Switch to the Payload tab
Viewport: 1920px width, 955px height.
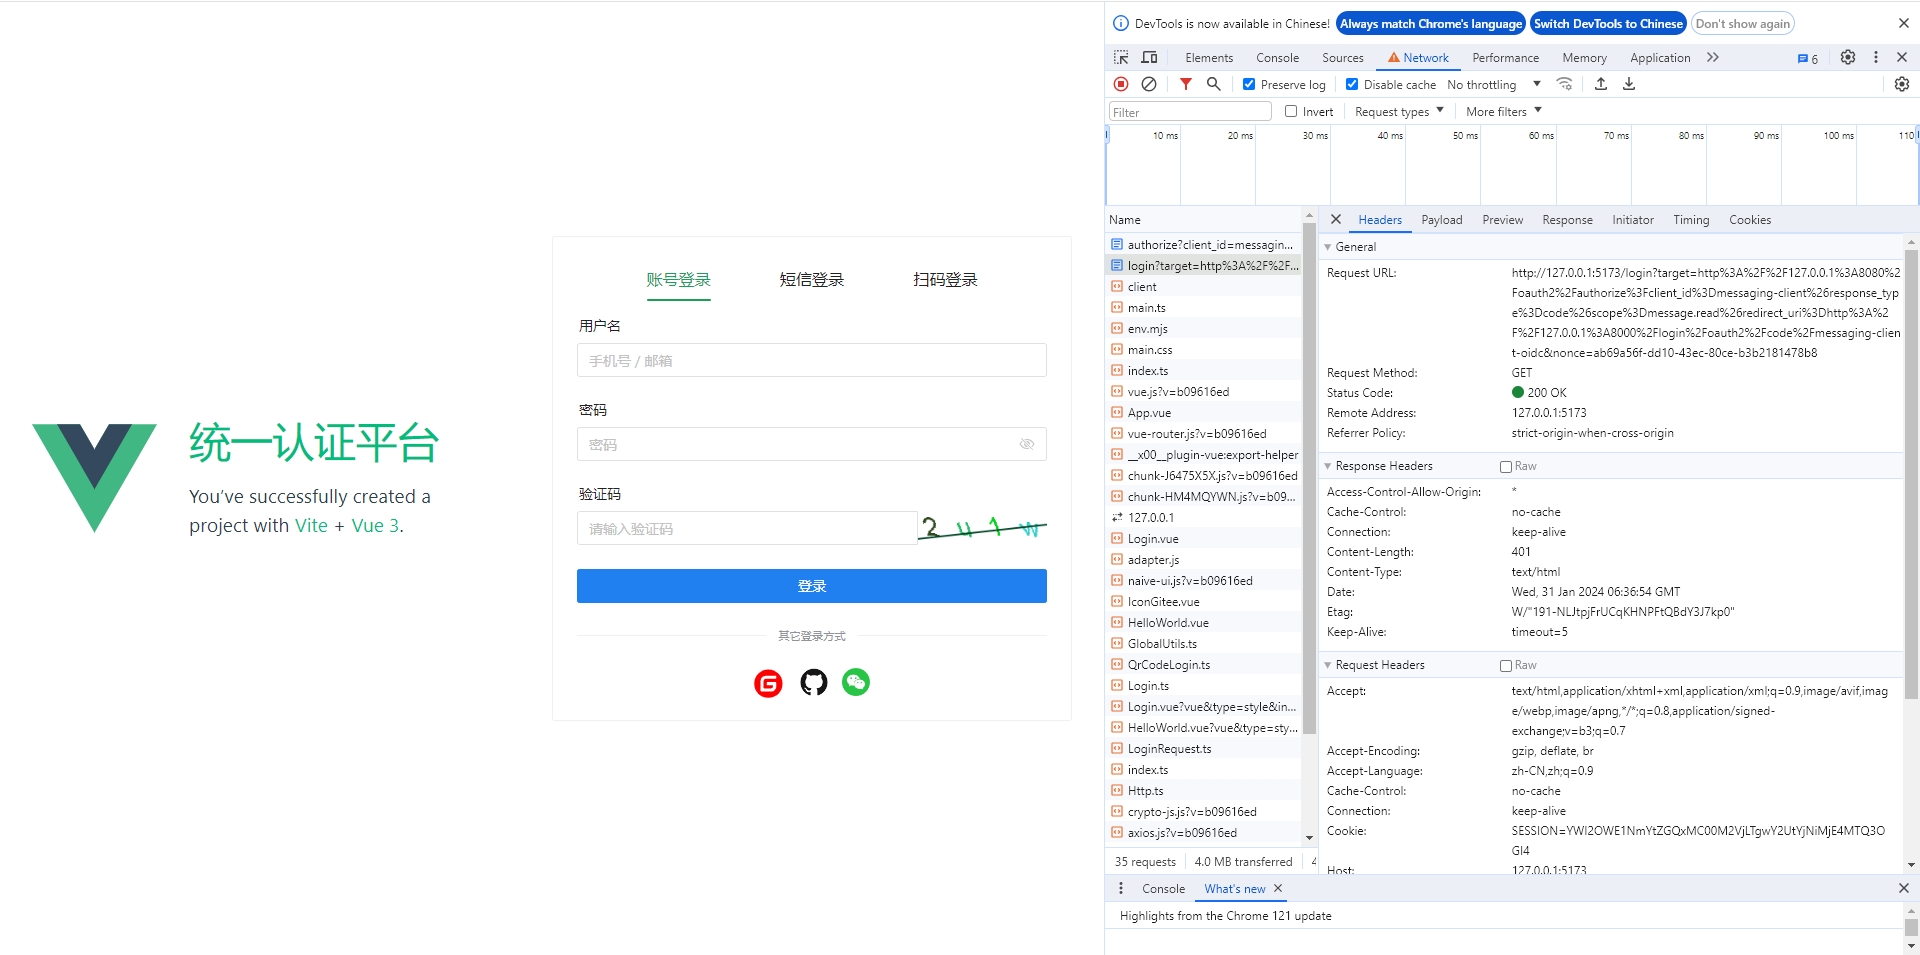(x=1441, y=220)
